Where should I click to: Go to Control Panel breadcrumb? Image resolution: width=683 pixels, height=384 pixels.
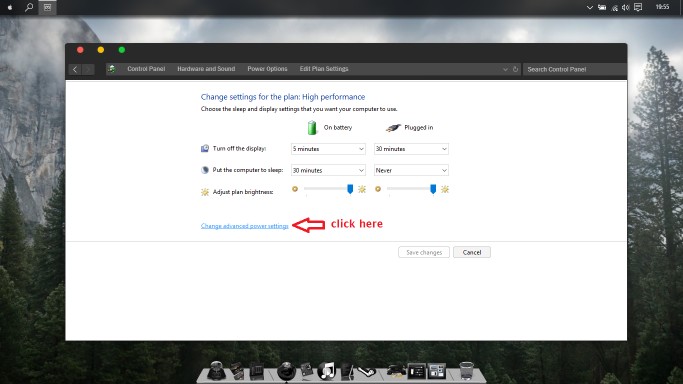pos(146,69)
